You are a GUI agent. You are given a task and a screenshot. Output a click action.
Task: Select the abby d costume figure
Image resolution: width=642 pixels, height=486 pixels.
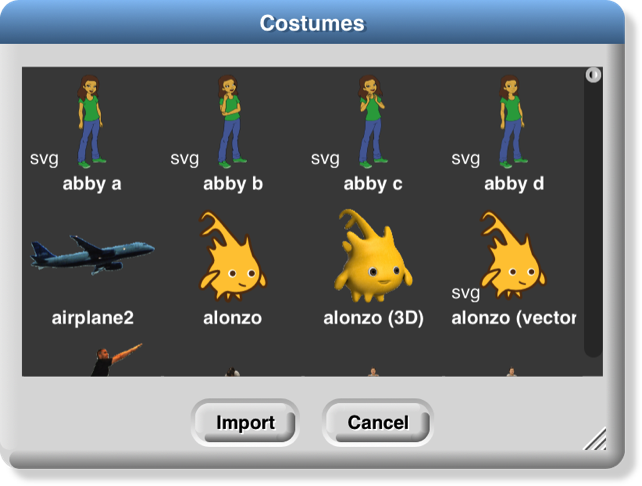click(x=512, y=122)
